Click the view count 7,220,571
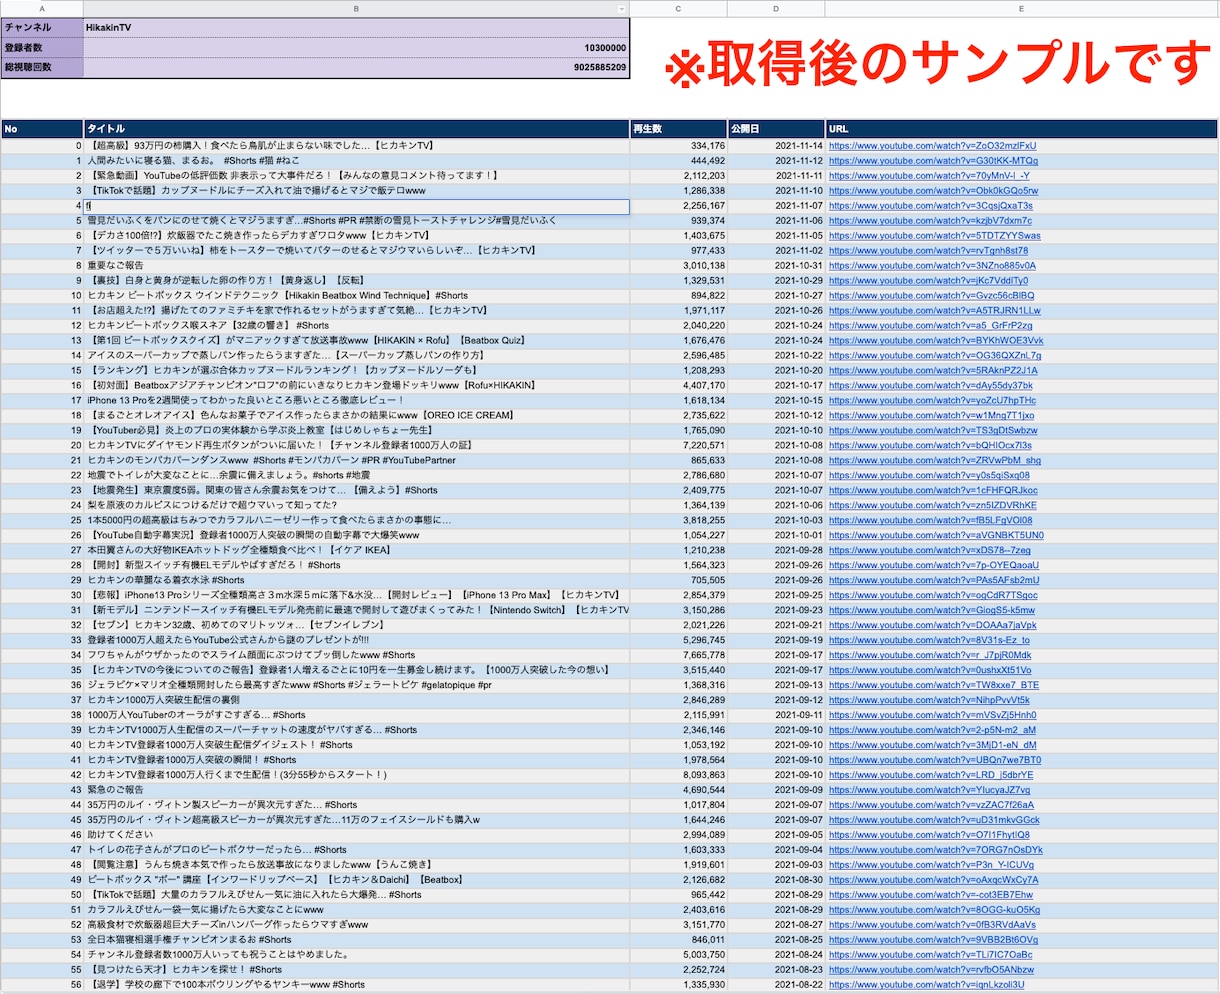The image size is (1220, 994). pyautogui.click(x=705, y=446)
